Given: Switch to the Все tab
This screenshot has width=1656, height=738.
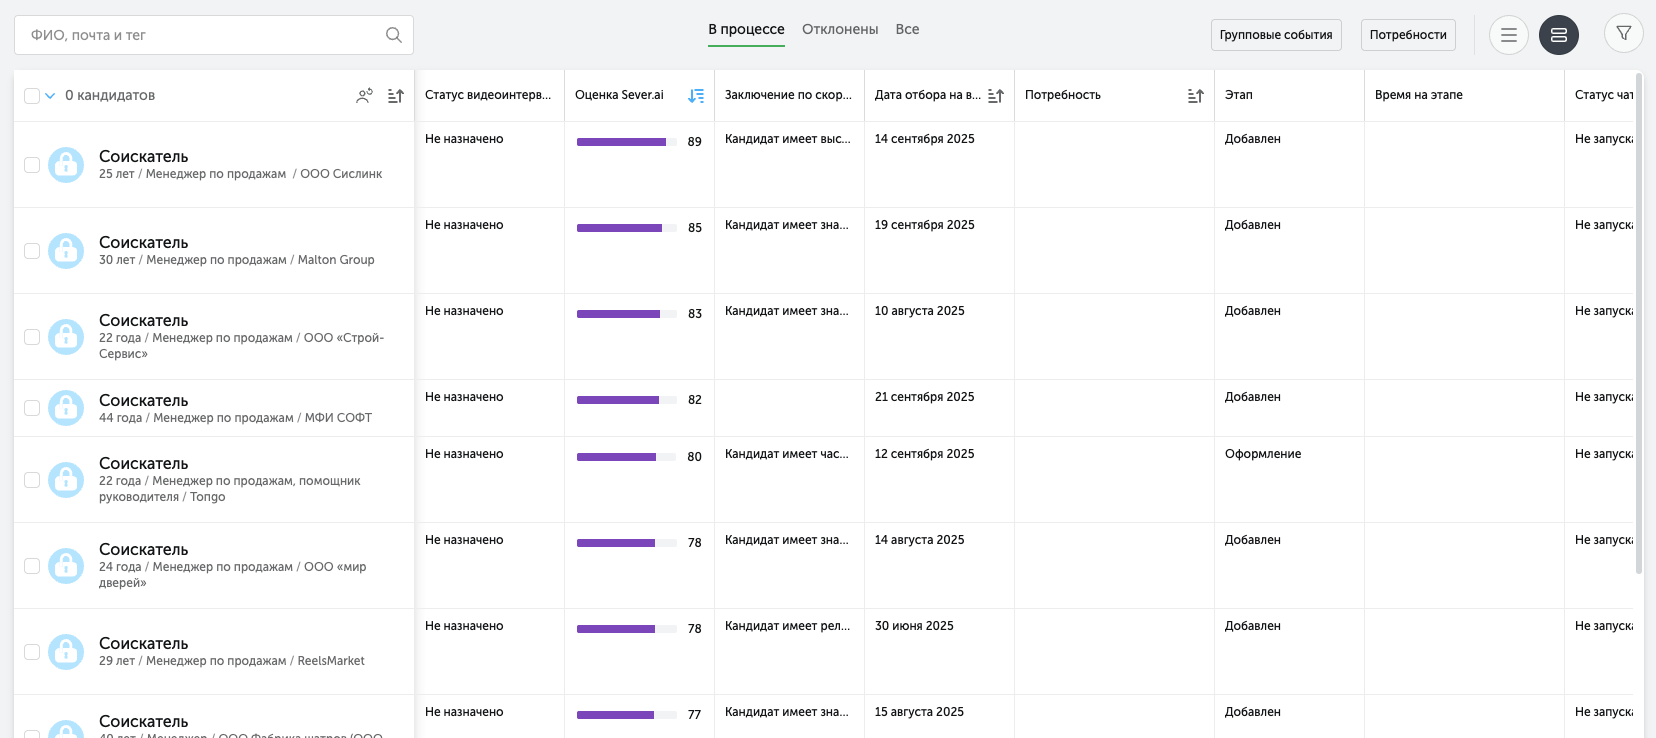Looking at the screenshot, I should [907, 30].
